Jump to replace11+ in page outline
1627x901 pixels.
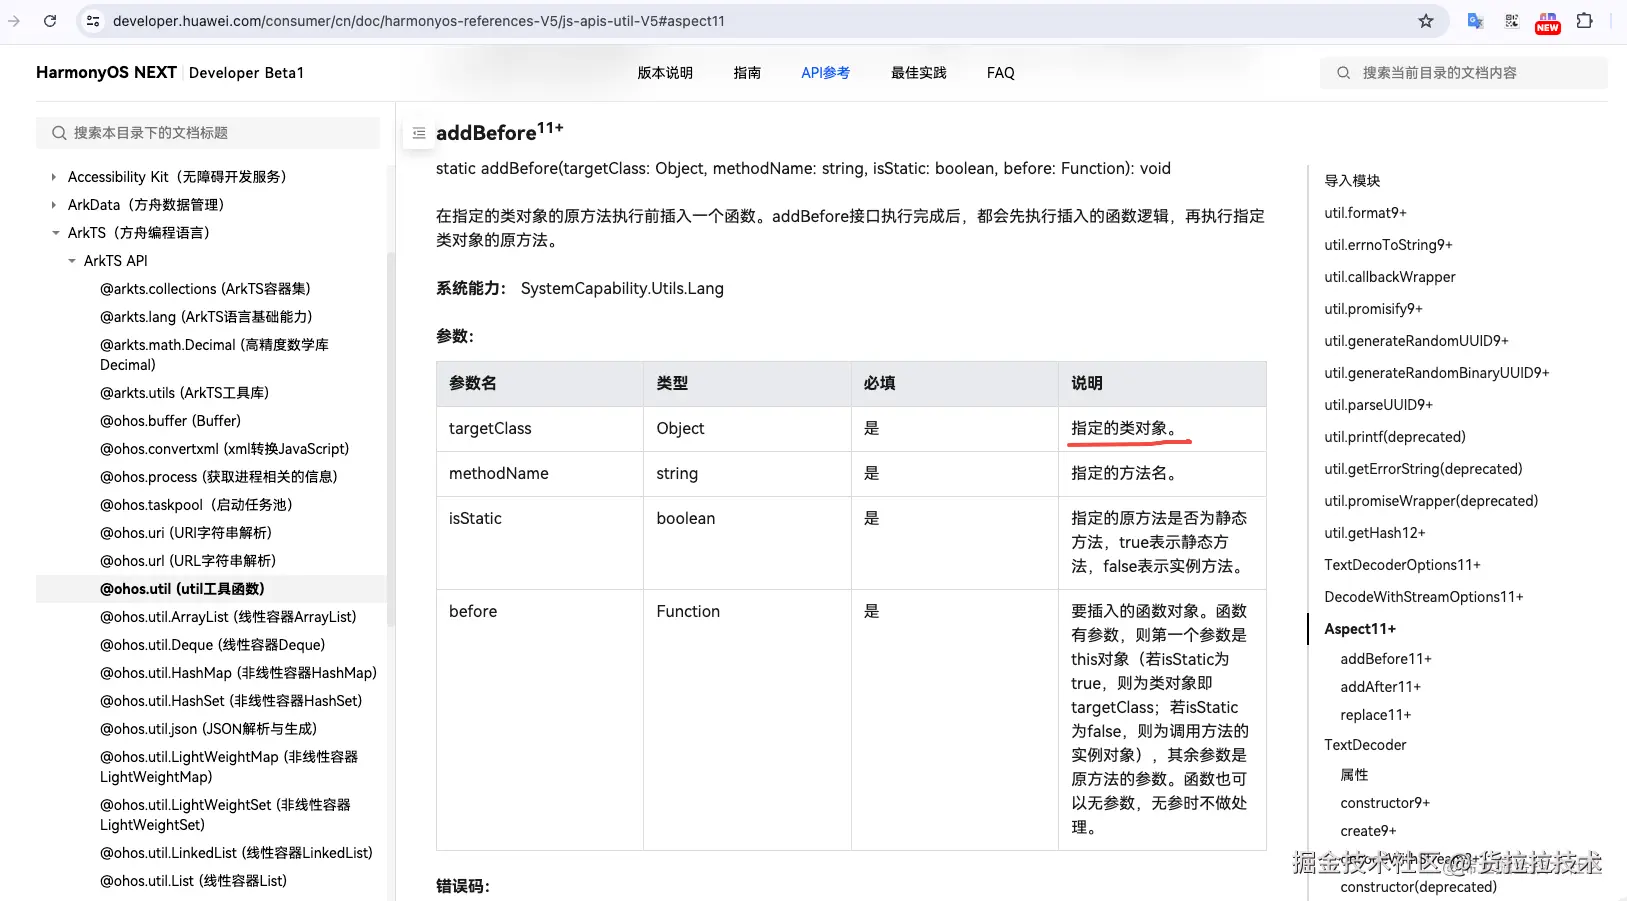(1376, 715)
